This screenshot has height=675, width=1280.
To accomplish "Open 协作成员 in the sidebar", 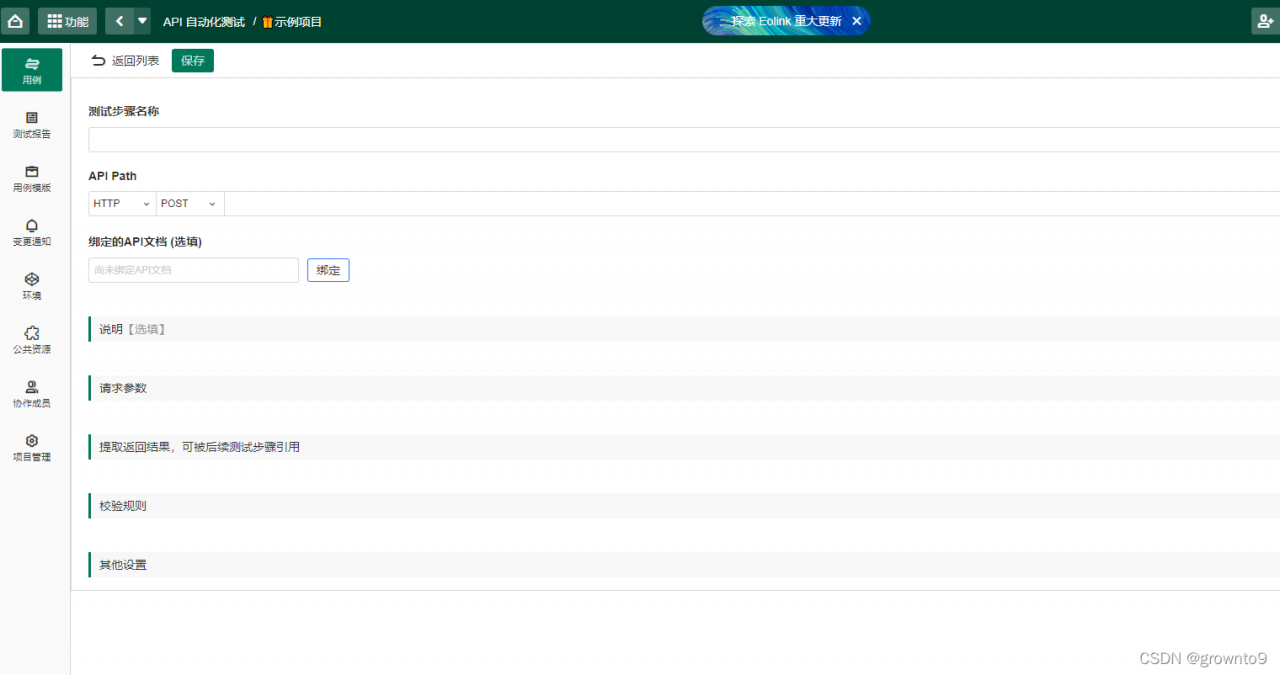I will [x=32, y=395].
